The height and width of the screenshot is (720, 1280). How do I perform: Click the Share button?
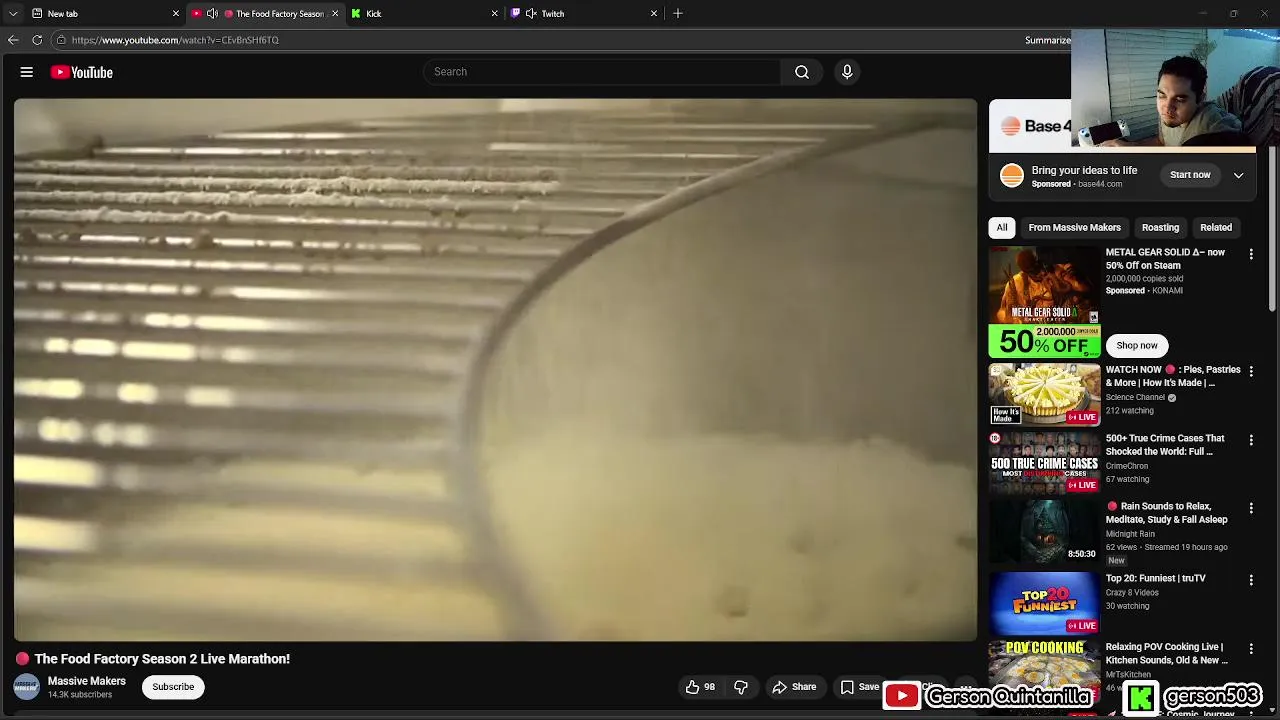coord(794,687)
